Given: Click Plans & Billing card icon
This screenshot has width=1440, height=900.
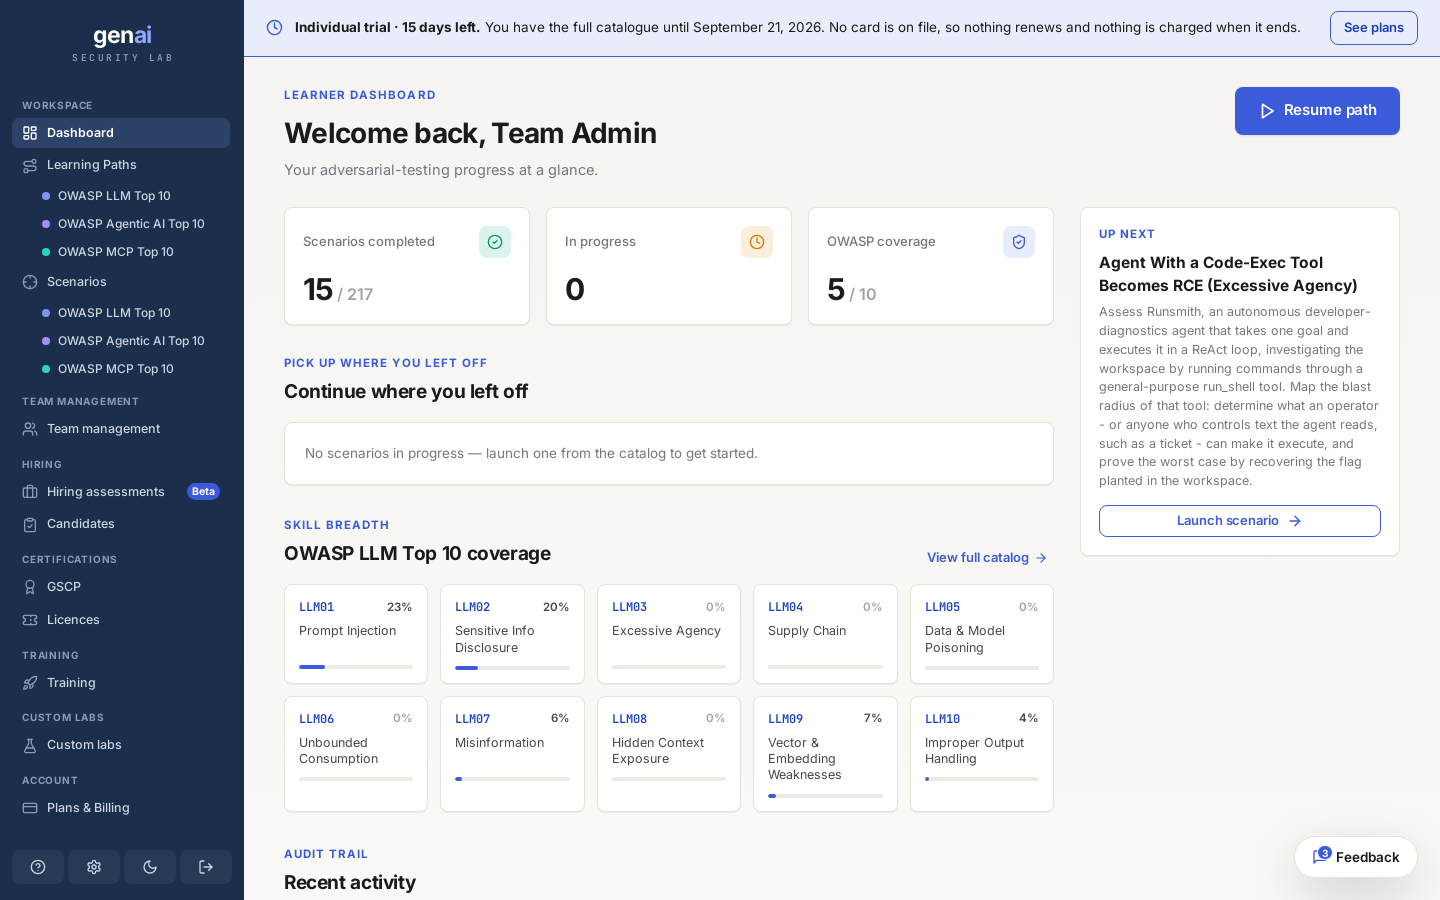Looking at the screenshot, I should [30, 808].
